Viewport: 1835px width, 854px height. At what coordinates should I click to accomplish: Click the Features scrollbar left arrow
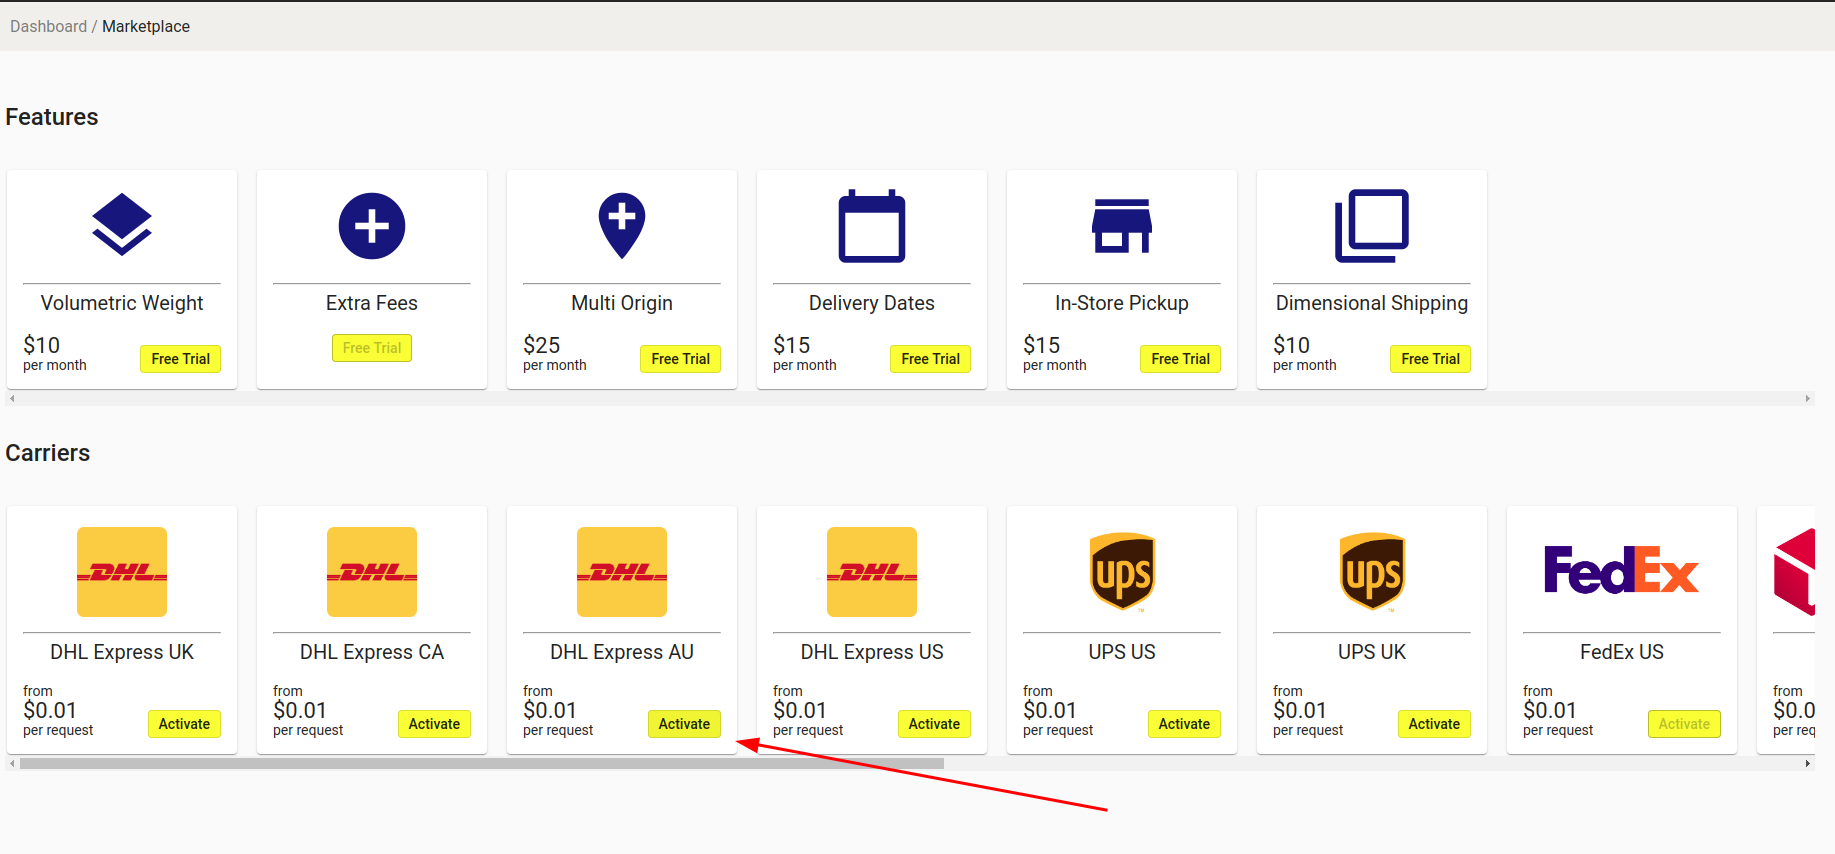click(12, 399)
